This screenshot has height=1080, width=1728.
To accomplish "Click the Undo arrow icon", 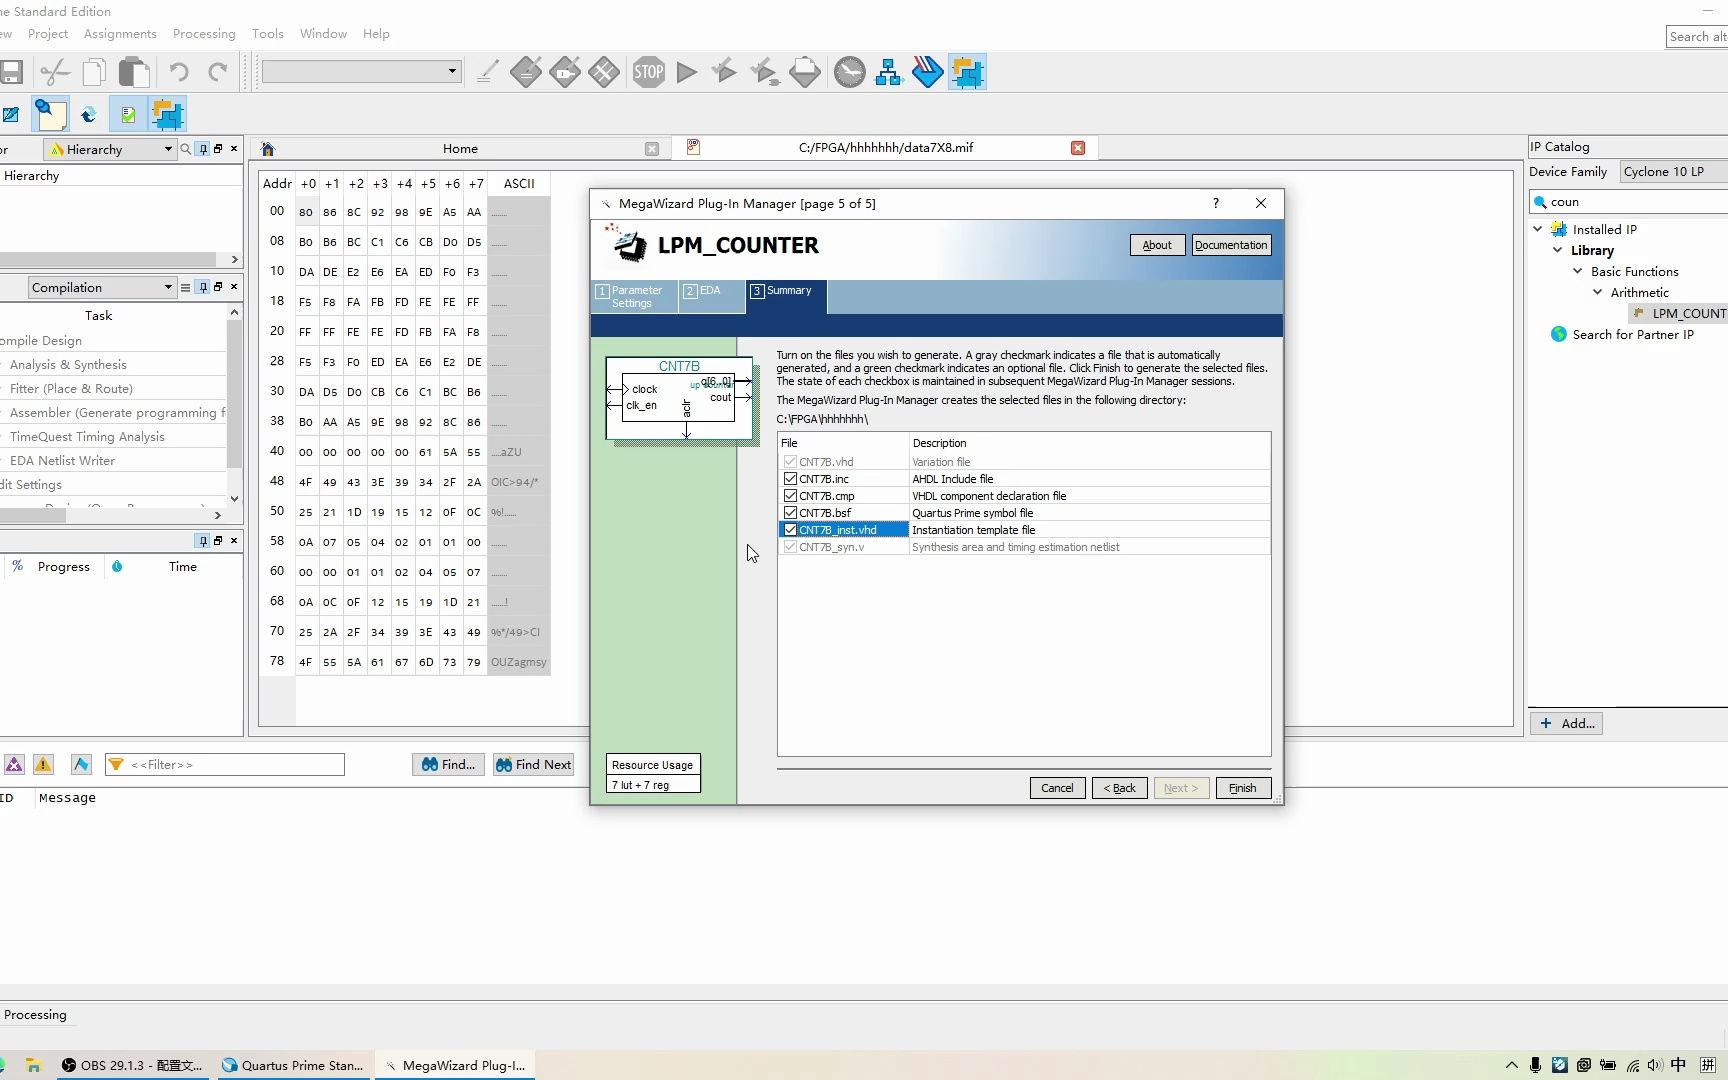I will pyautogui.click(x=179, y=72).
